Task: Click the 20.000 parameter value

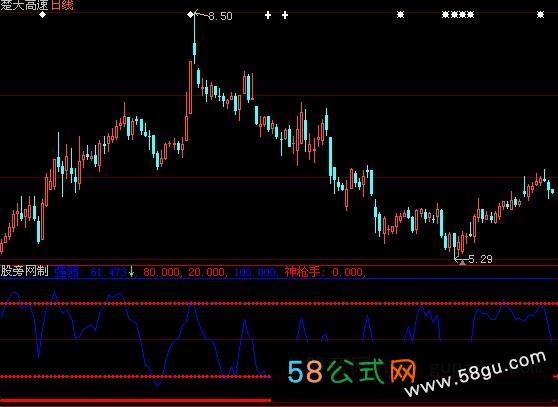Action: click(x=206, y=273)
